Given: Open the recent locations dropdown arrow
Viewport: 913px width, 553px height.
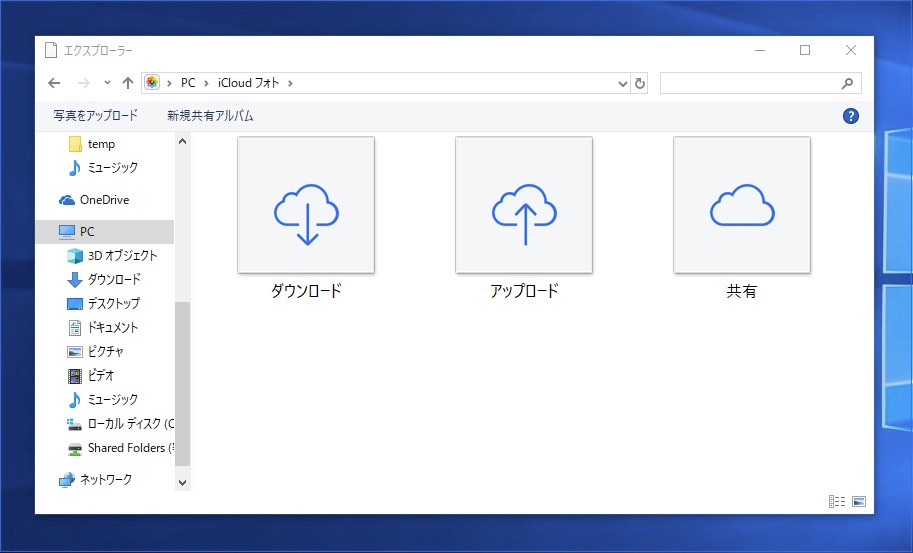Looking at the screenshot, I should point(107,83).
